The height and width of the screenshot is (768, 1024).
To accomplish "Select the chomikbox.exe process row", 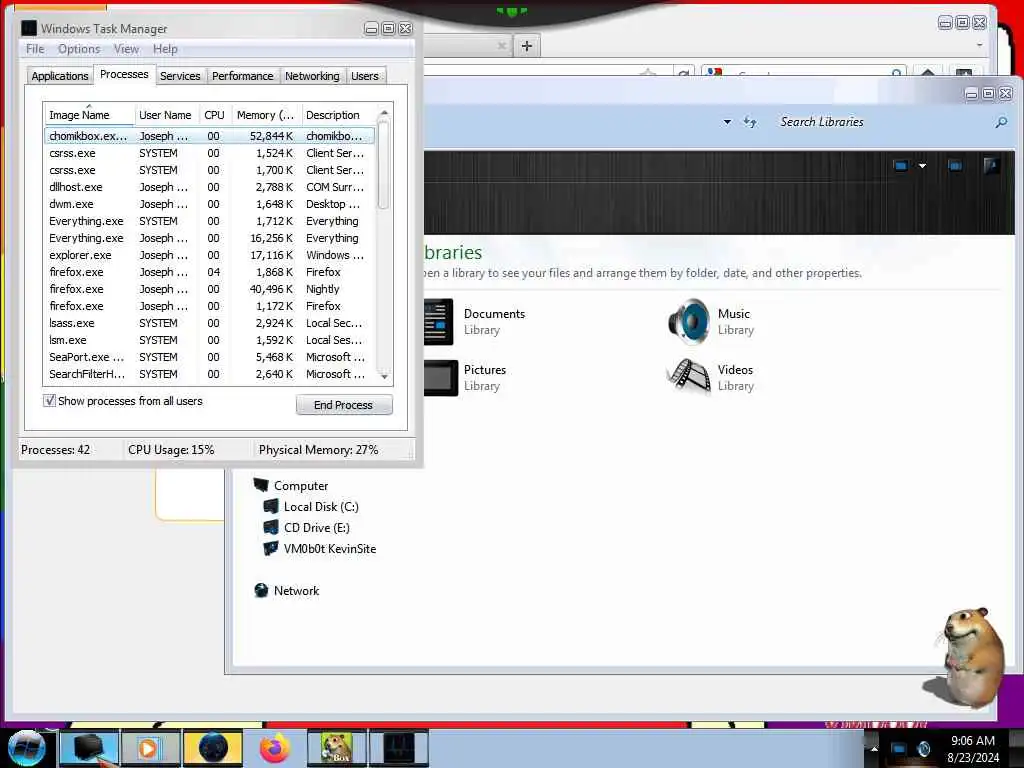I will tap(210, 136).
